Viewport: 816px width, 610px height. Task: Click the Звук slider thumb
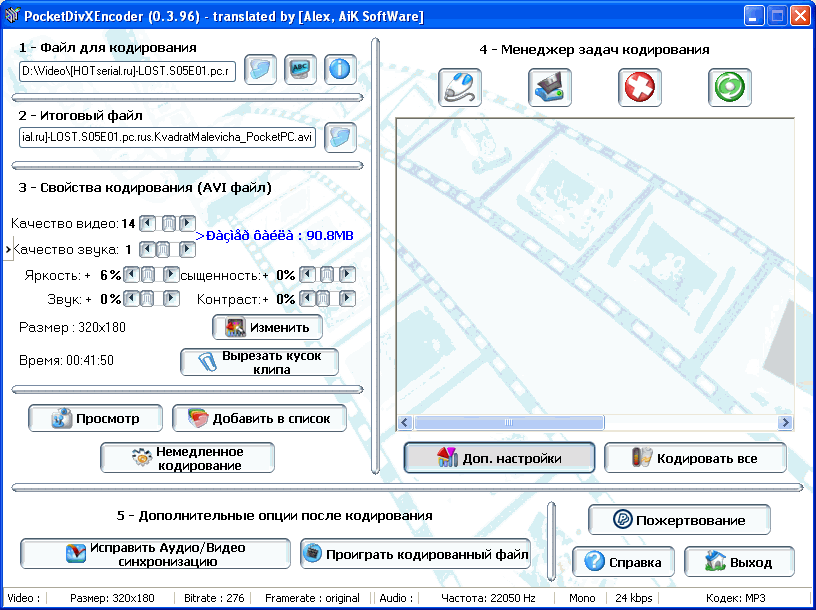coord(146,299)
